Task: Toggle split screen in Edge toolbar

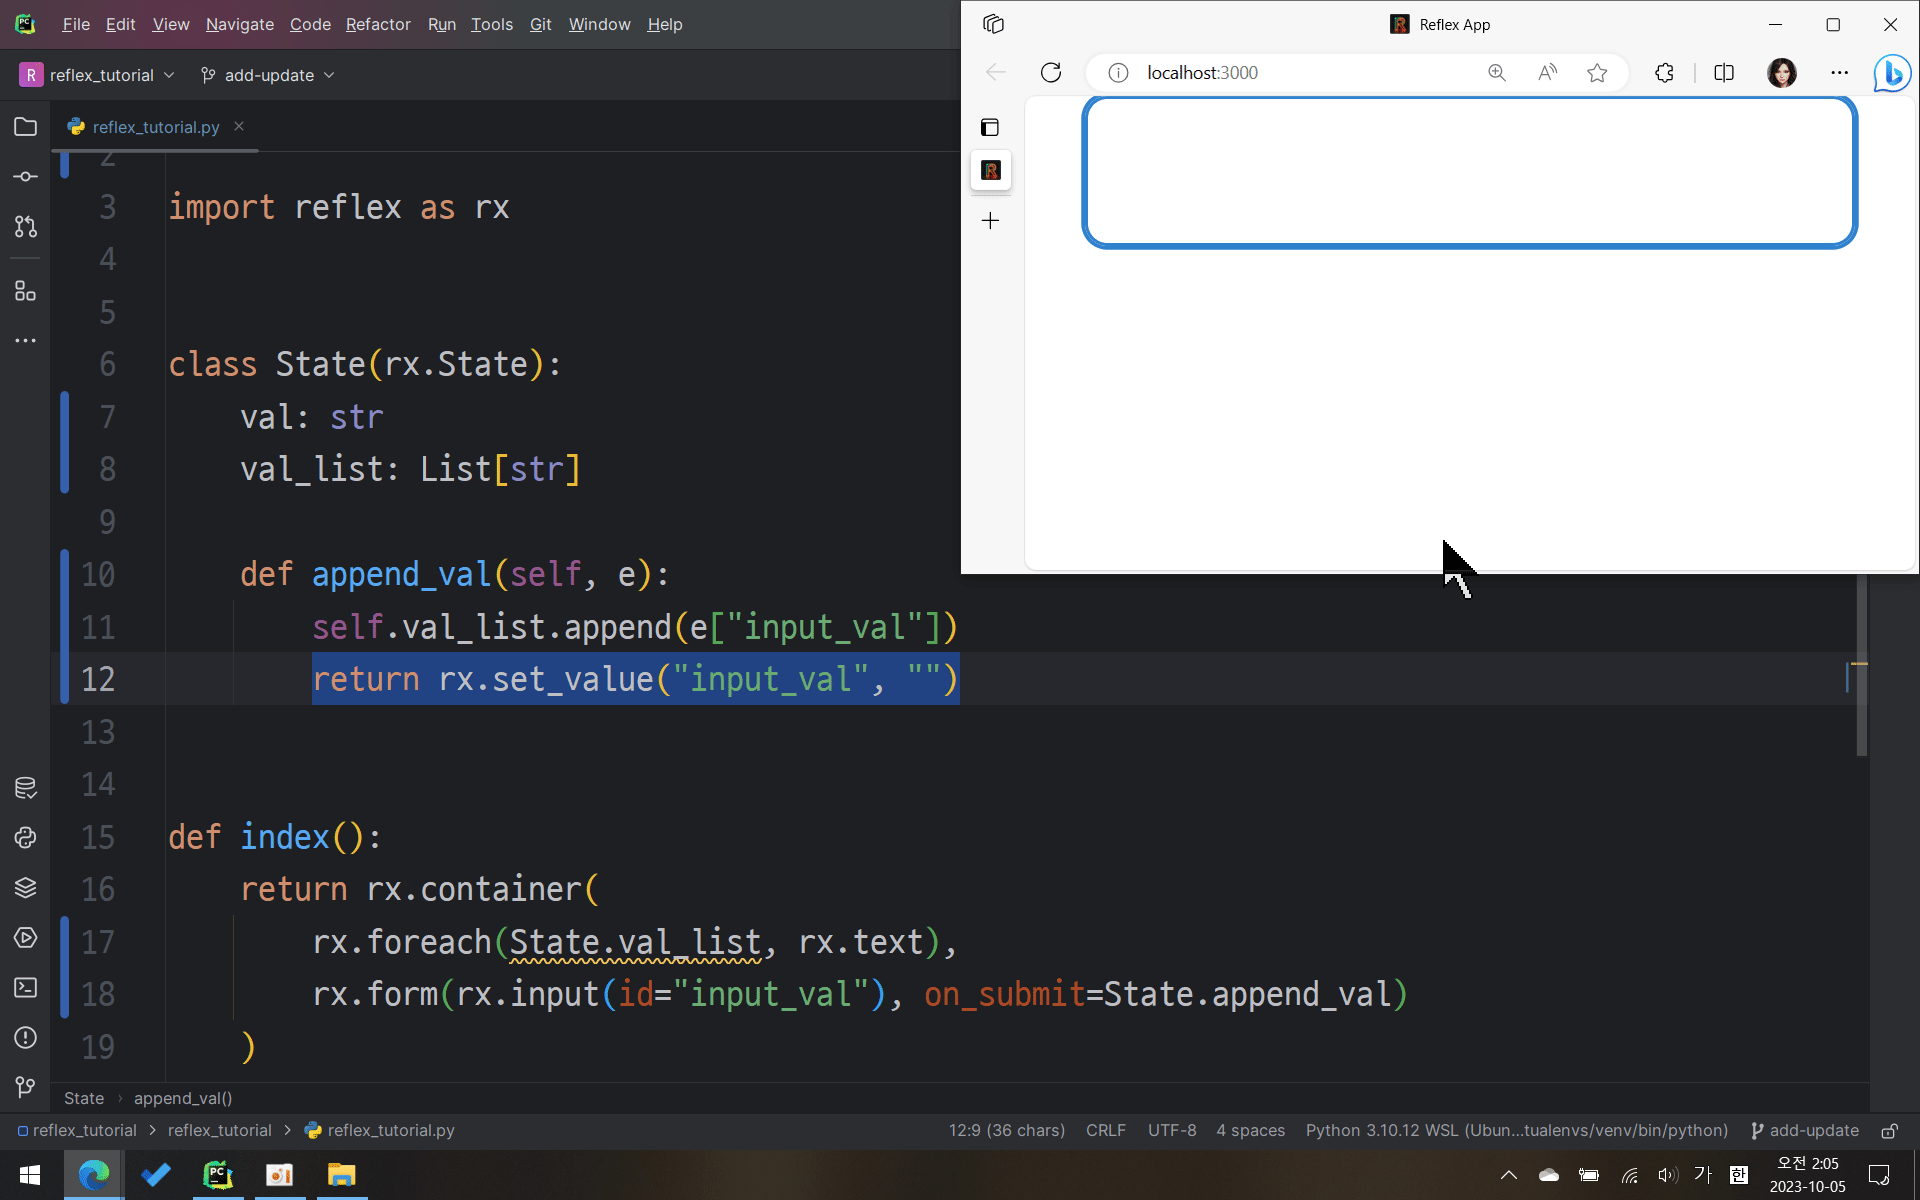Action: [1724, 73]
